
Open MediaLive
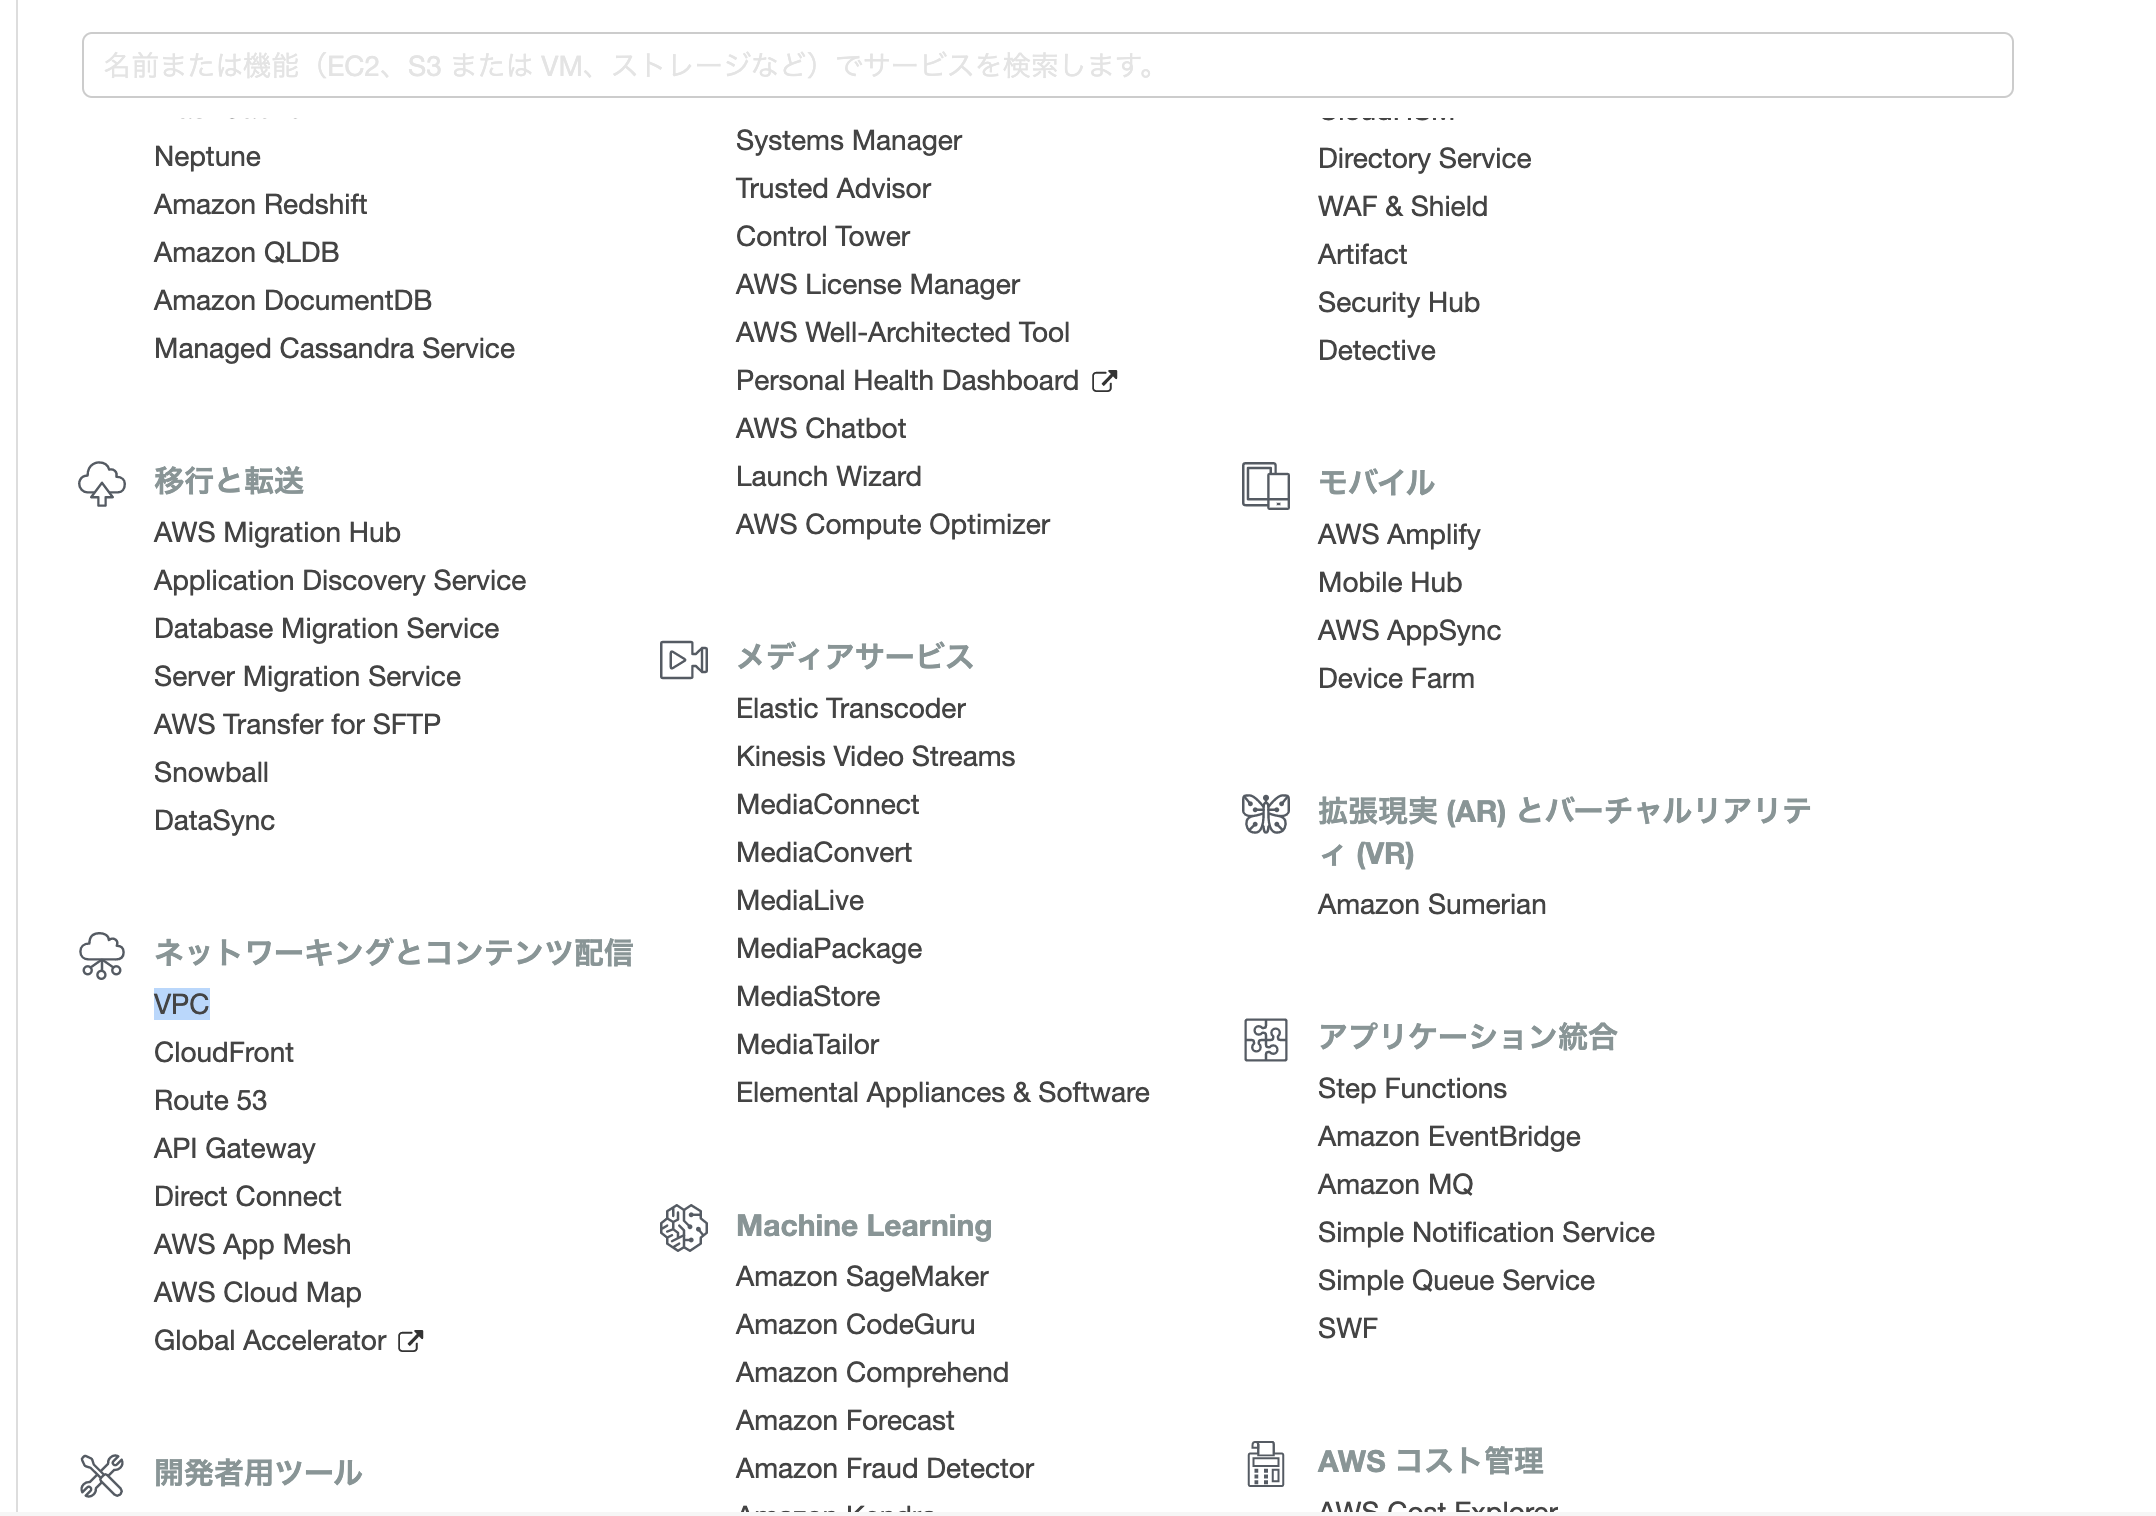800,900
